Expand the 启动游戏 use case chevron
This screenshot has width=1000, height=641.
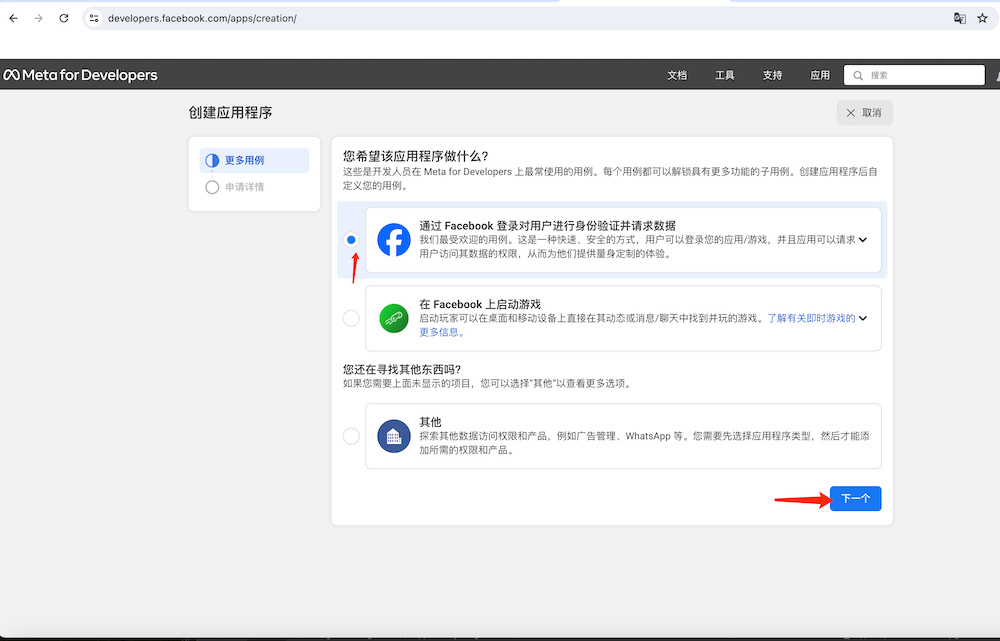click(863, 318)
